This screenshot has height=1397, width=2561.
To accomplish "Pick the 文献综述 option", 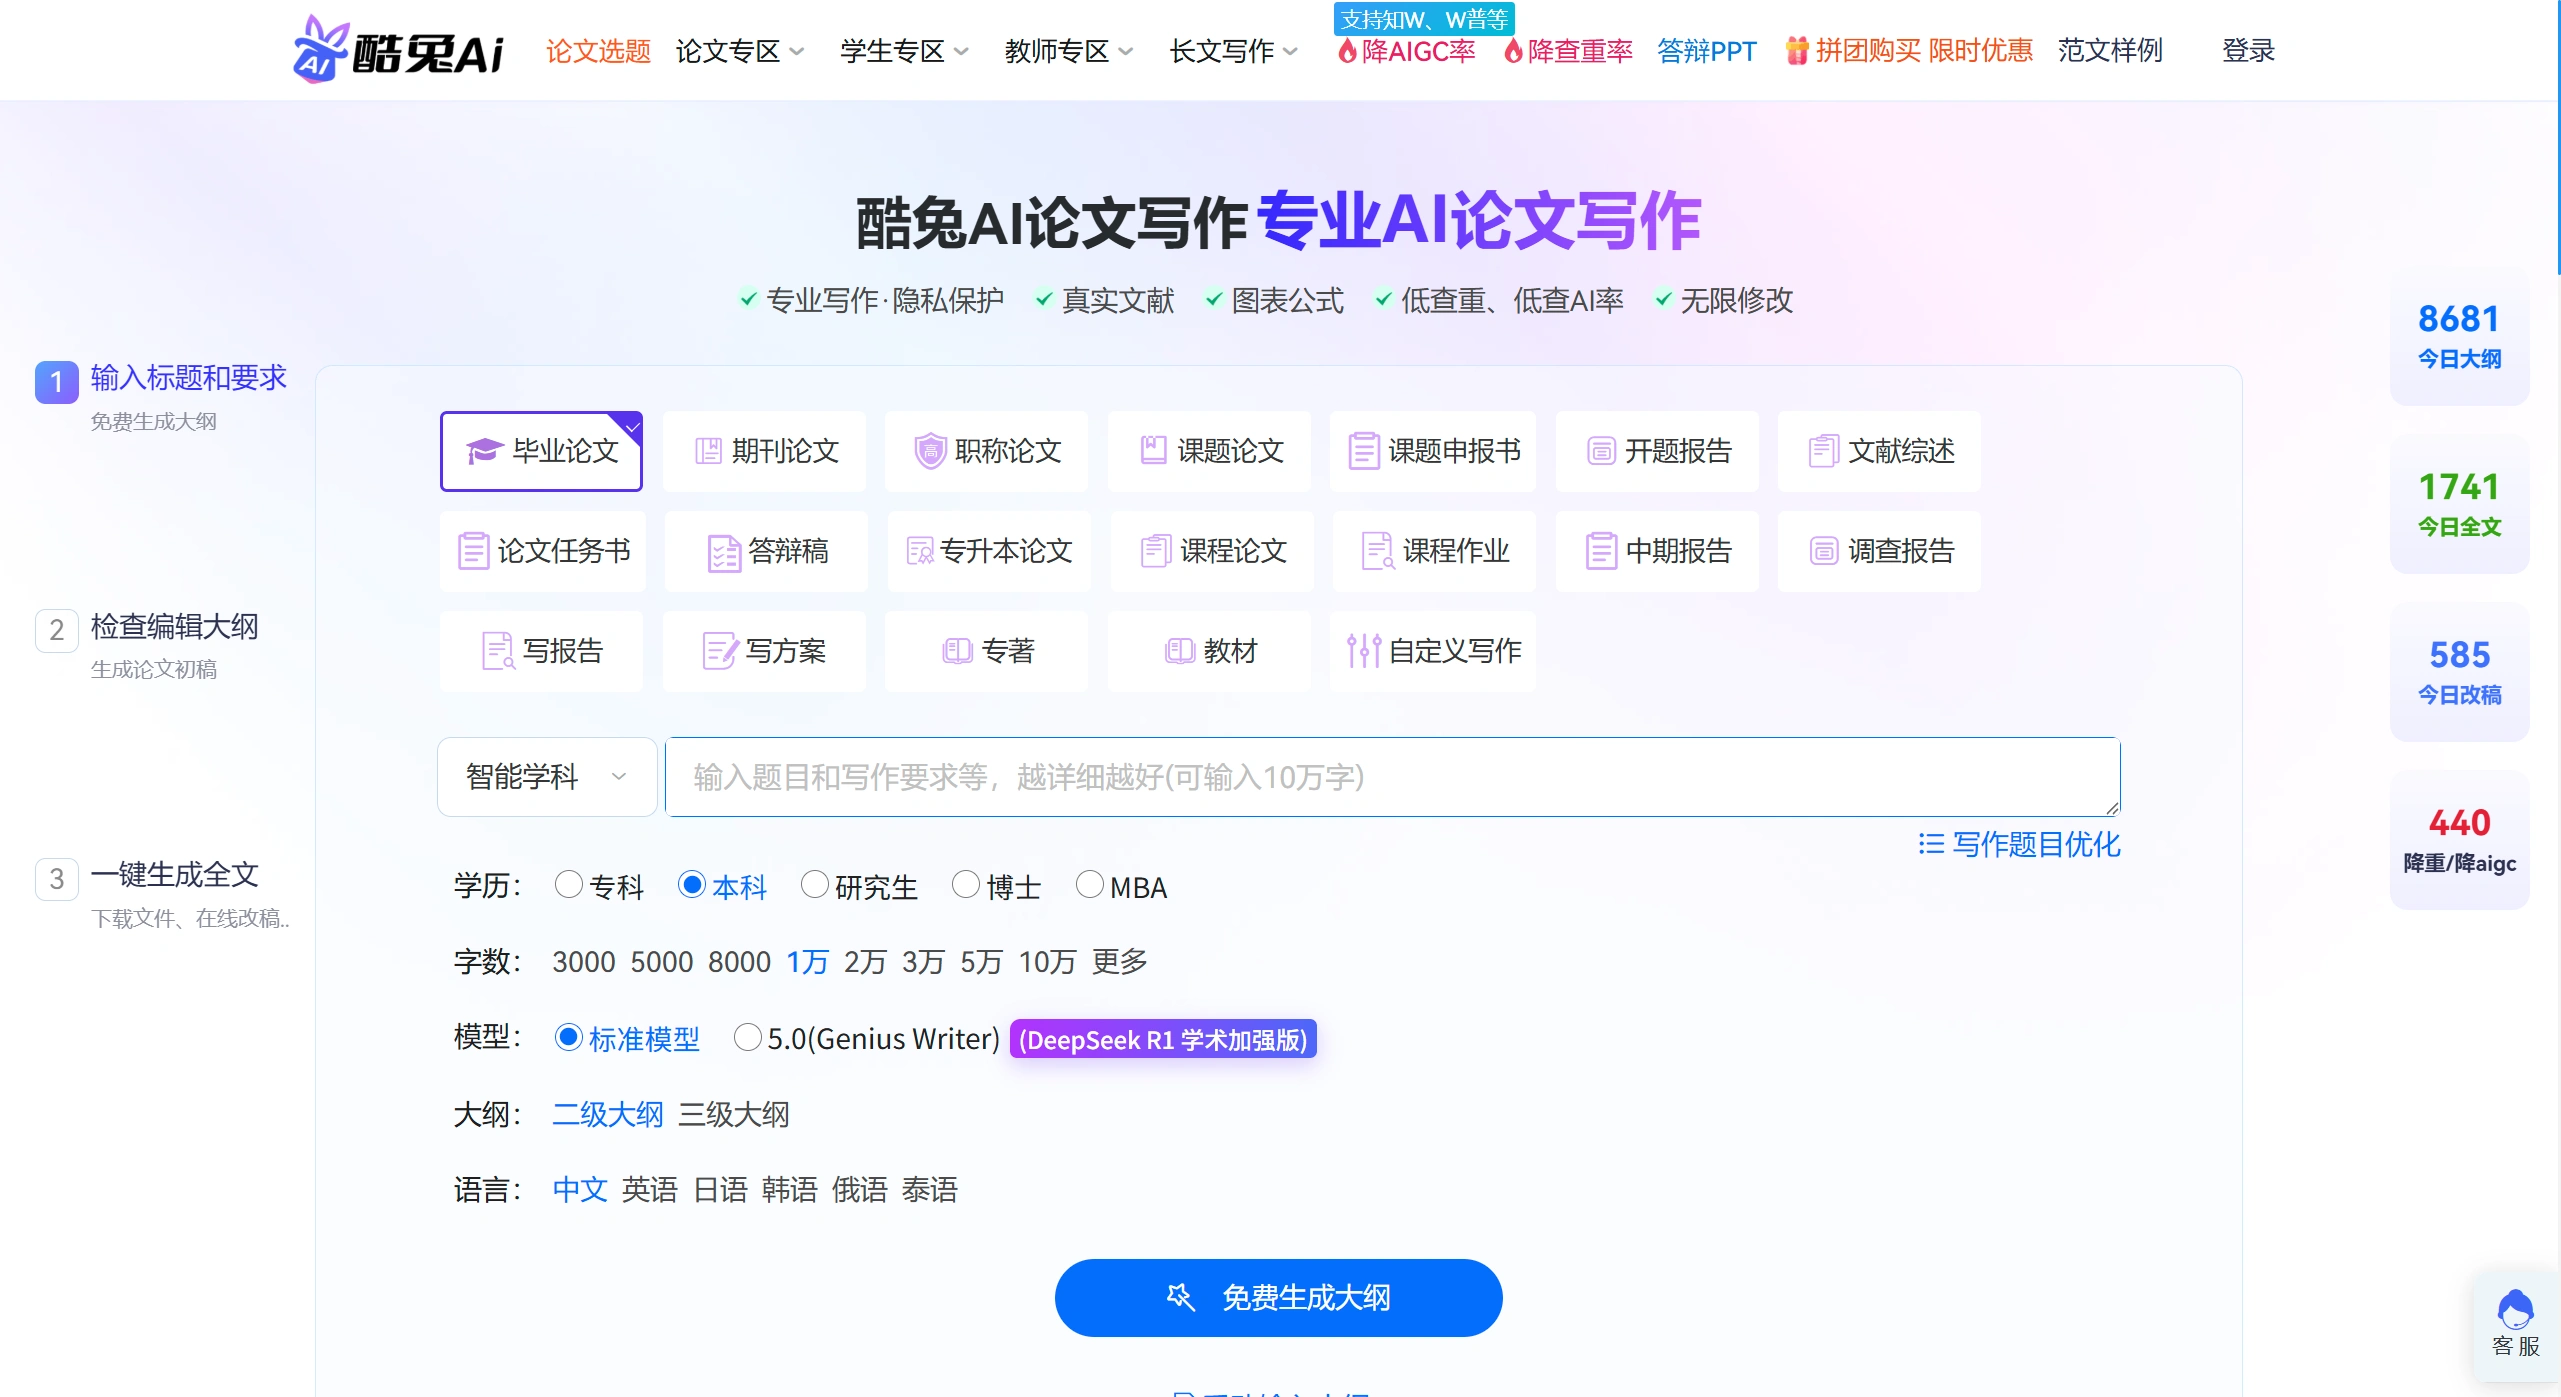I will click(1879, 451).
